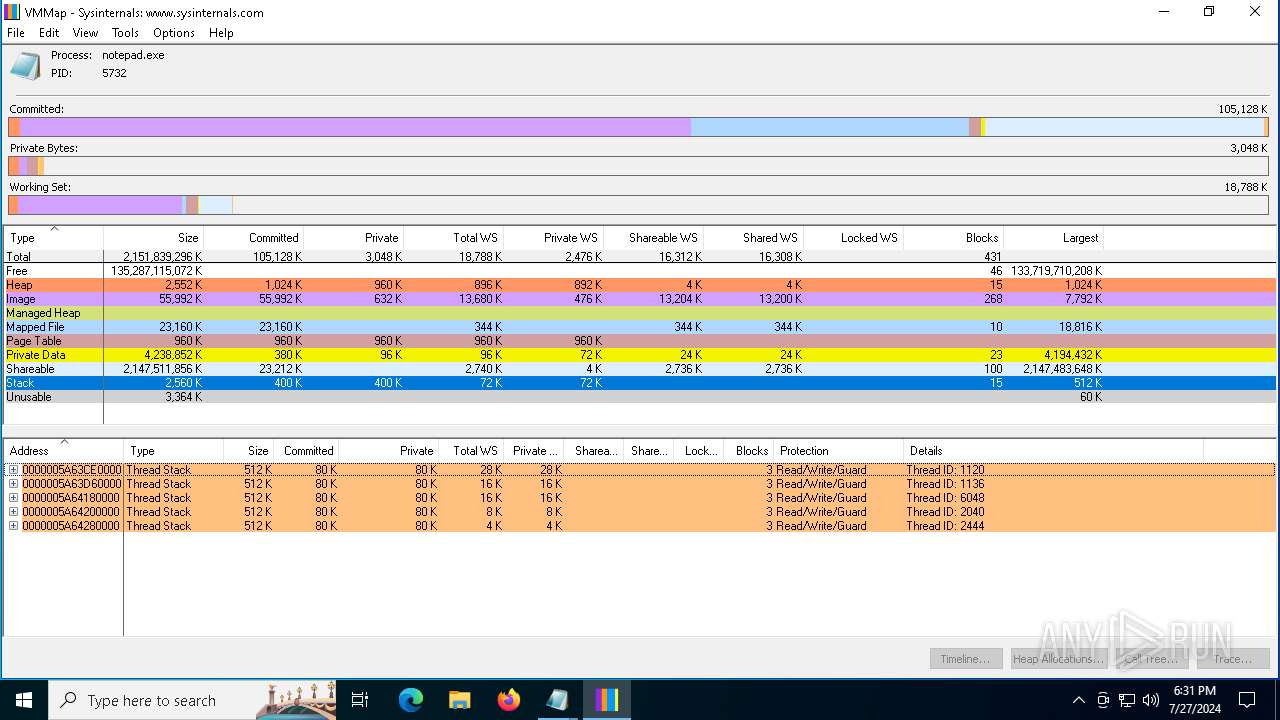Screen dimensions: 1280x720
Task: Click VMMap taskbar icon
Action: coord(606,700)
